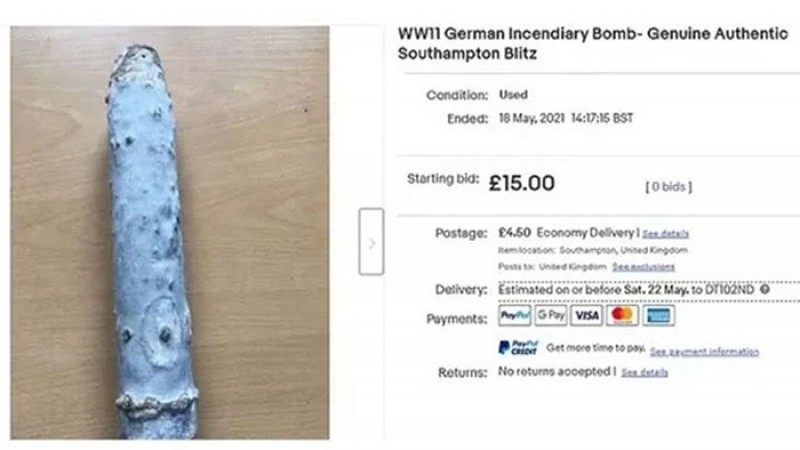Image resolution: width=800 pixels, height=450 pixels.
Task: View the '0 bids' bid history
Action: pyautogui.click(x=669, y=186)
